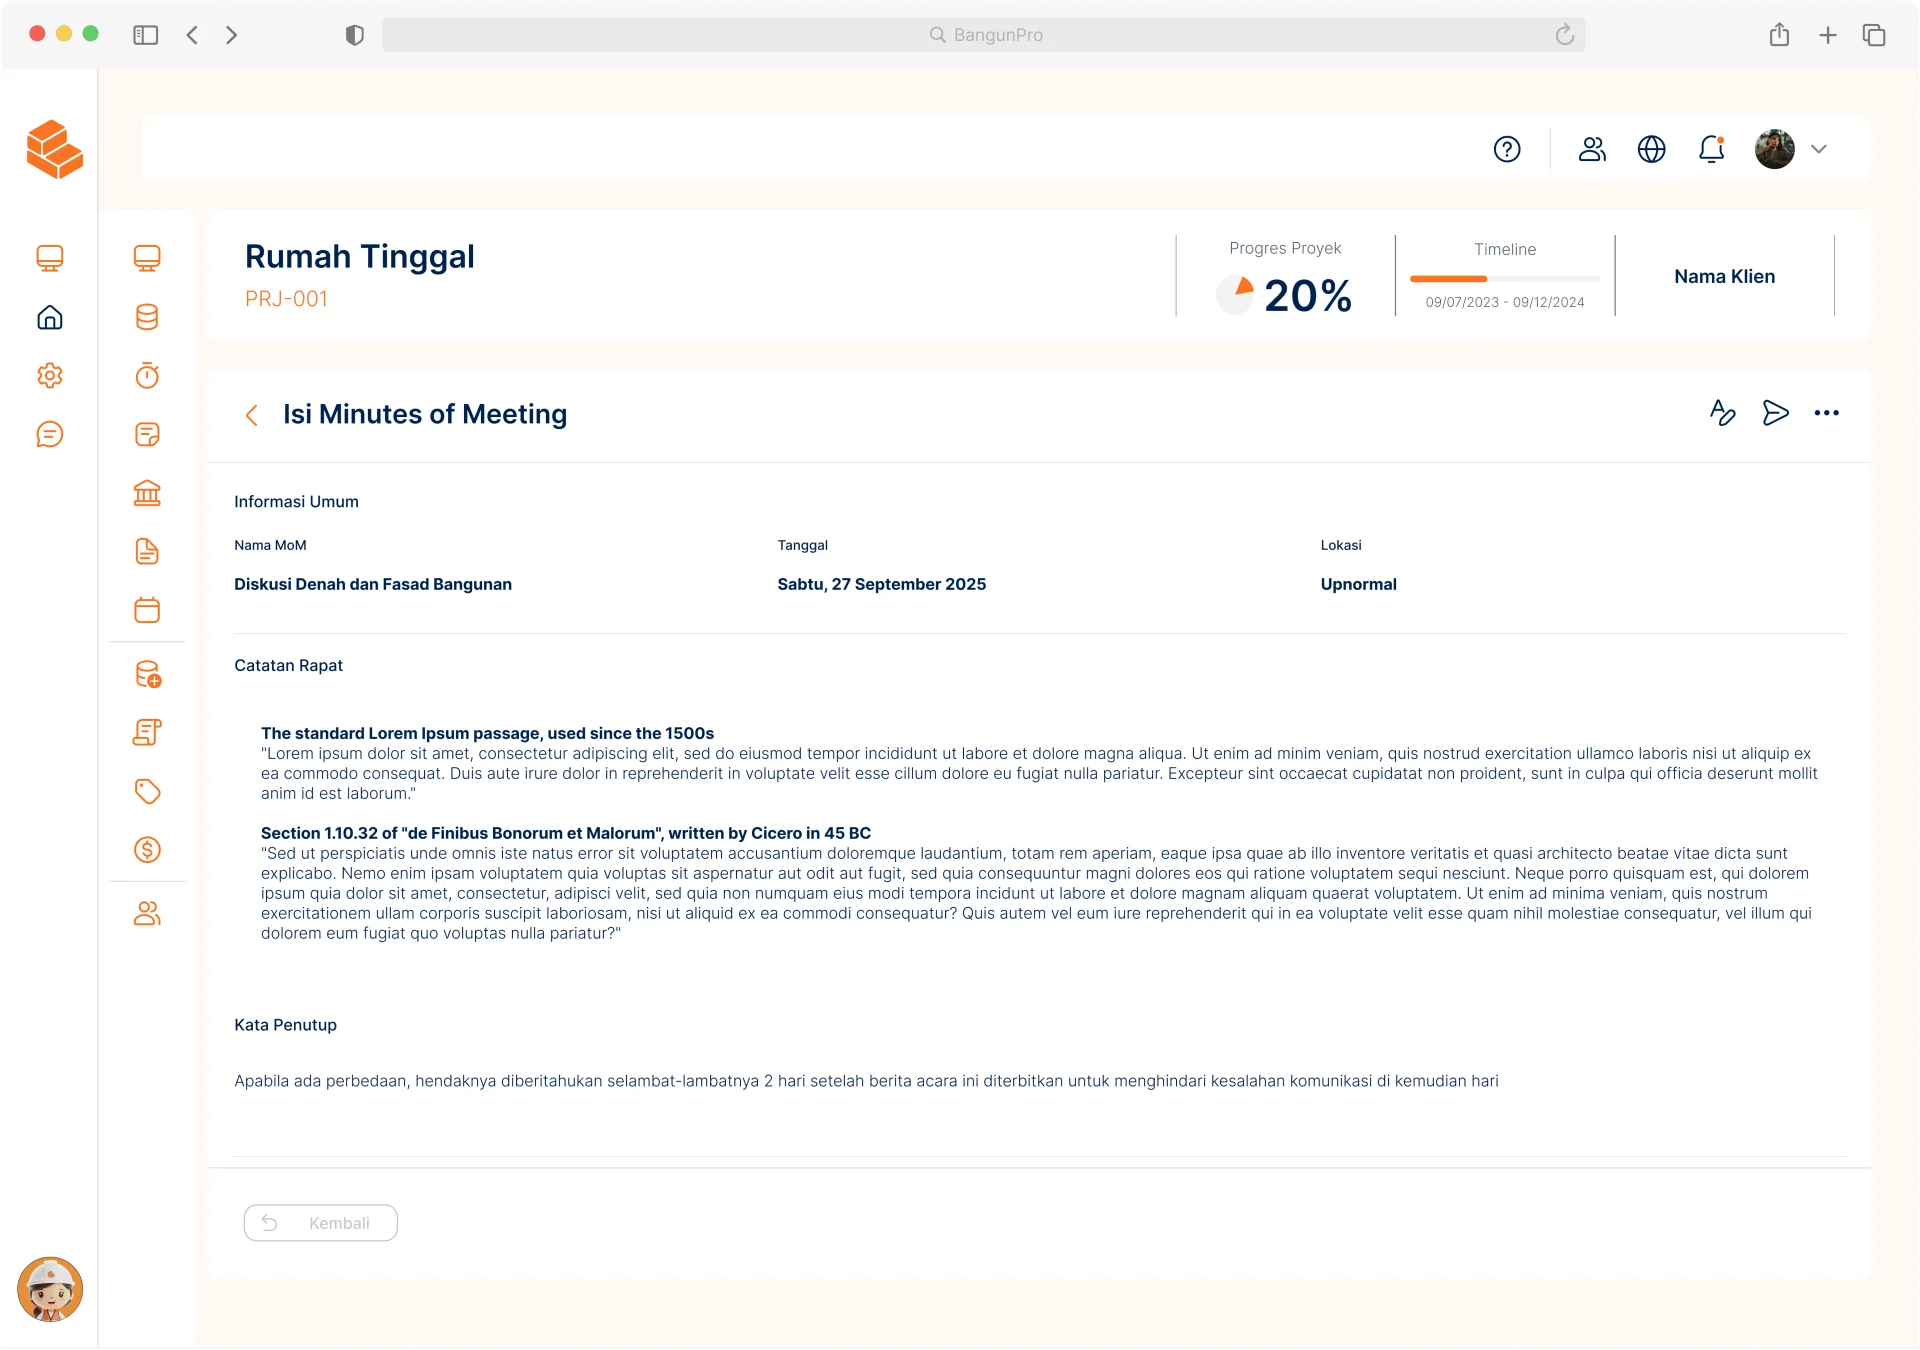Go back with the orange chevron arrow

click(252, 415)
